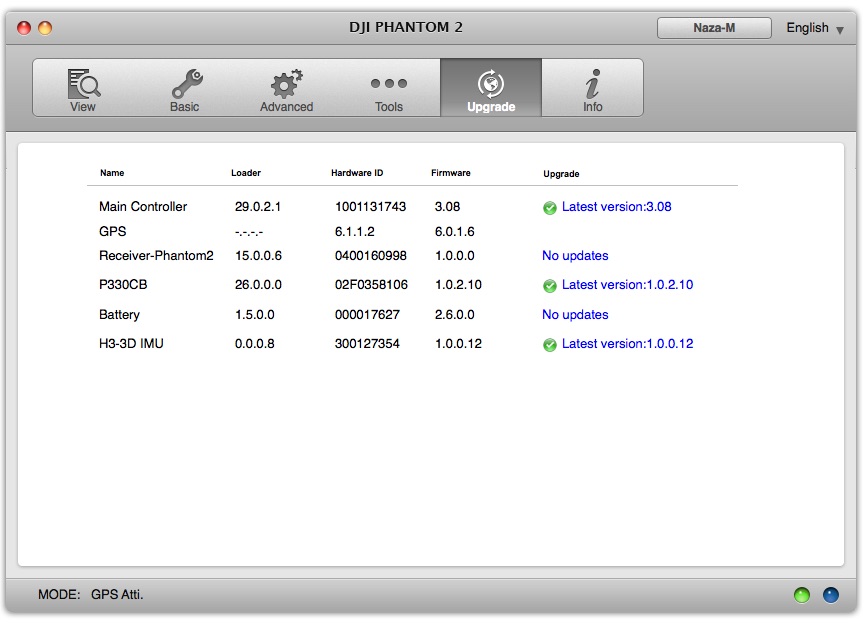
Task: Click hardware ID 0400160998
Action: point(371,256)
